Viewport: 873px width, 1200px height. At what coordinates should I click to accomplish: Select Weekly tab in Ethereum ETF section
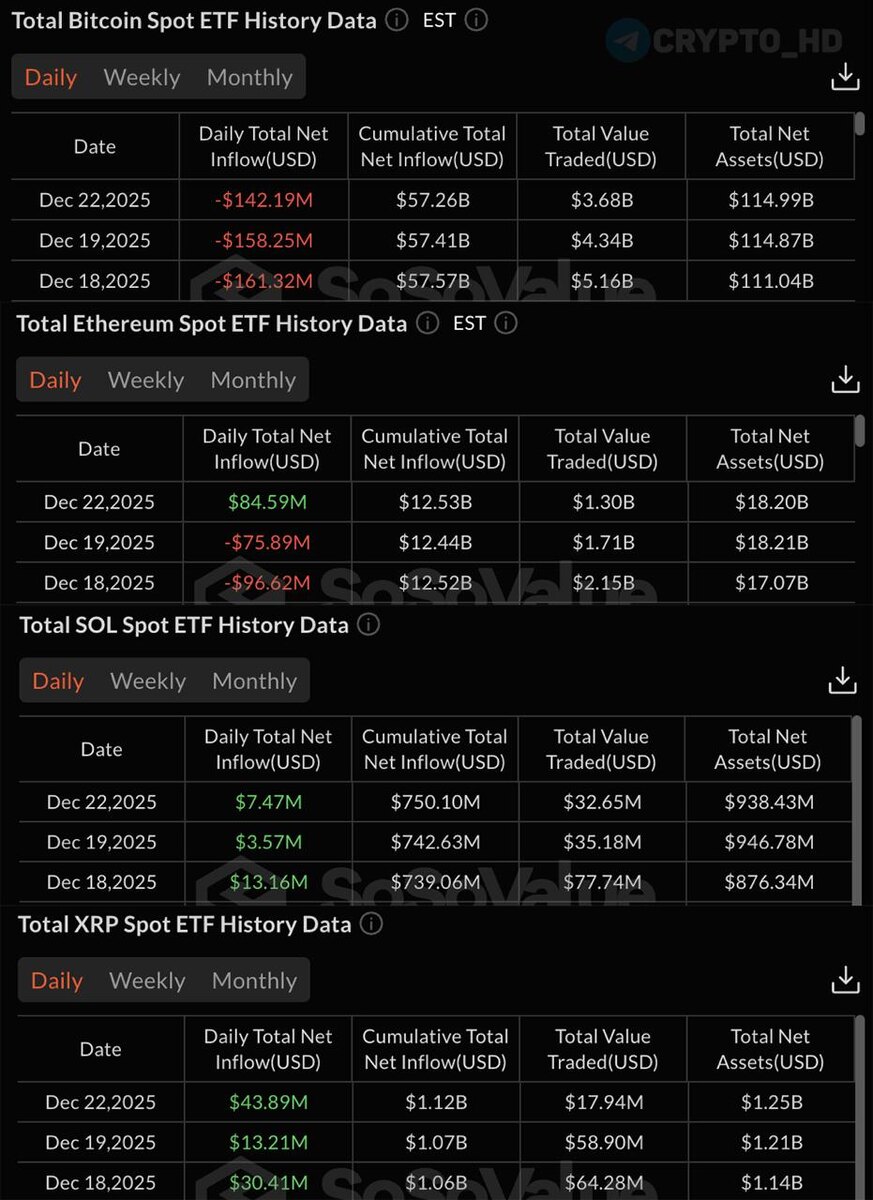(146, 380)
